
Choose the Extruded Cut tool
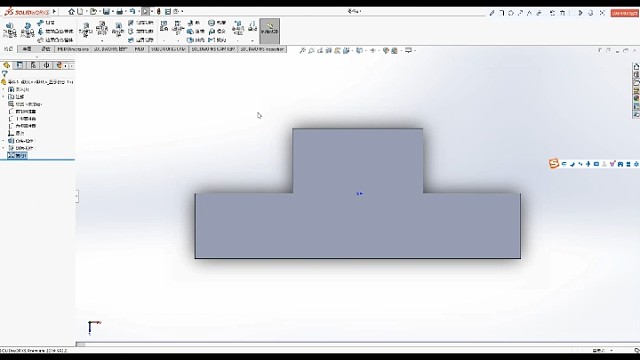[x=86, y=29]
